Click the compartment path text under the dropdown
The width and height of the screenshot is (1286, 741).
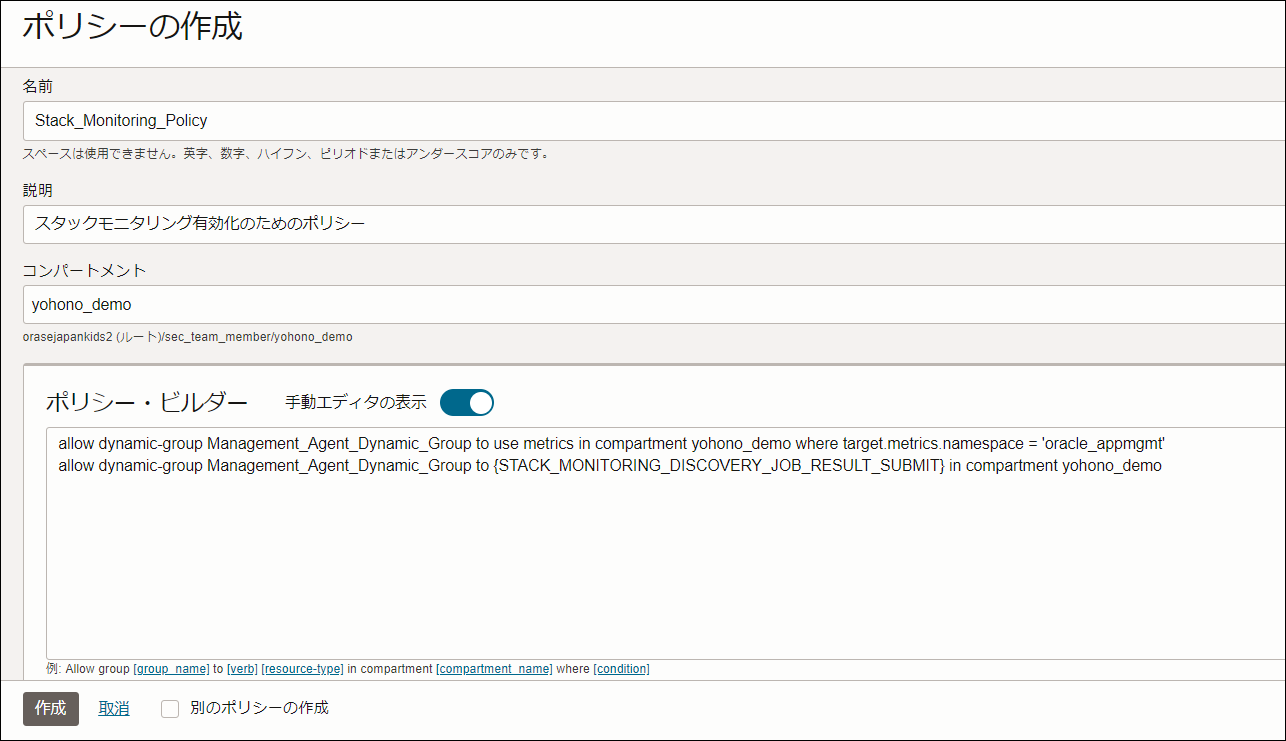tap(187, 337)
